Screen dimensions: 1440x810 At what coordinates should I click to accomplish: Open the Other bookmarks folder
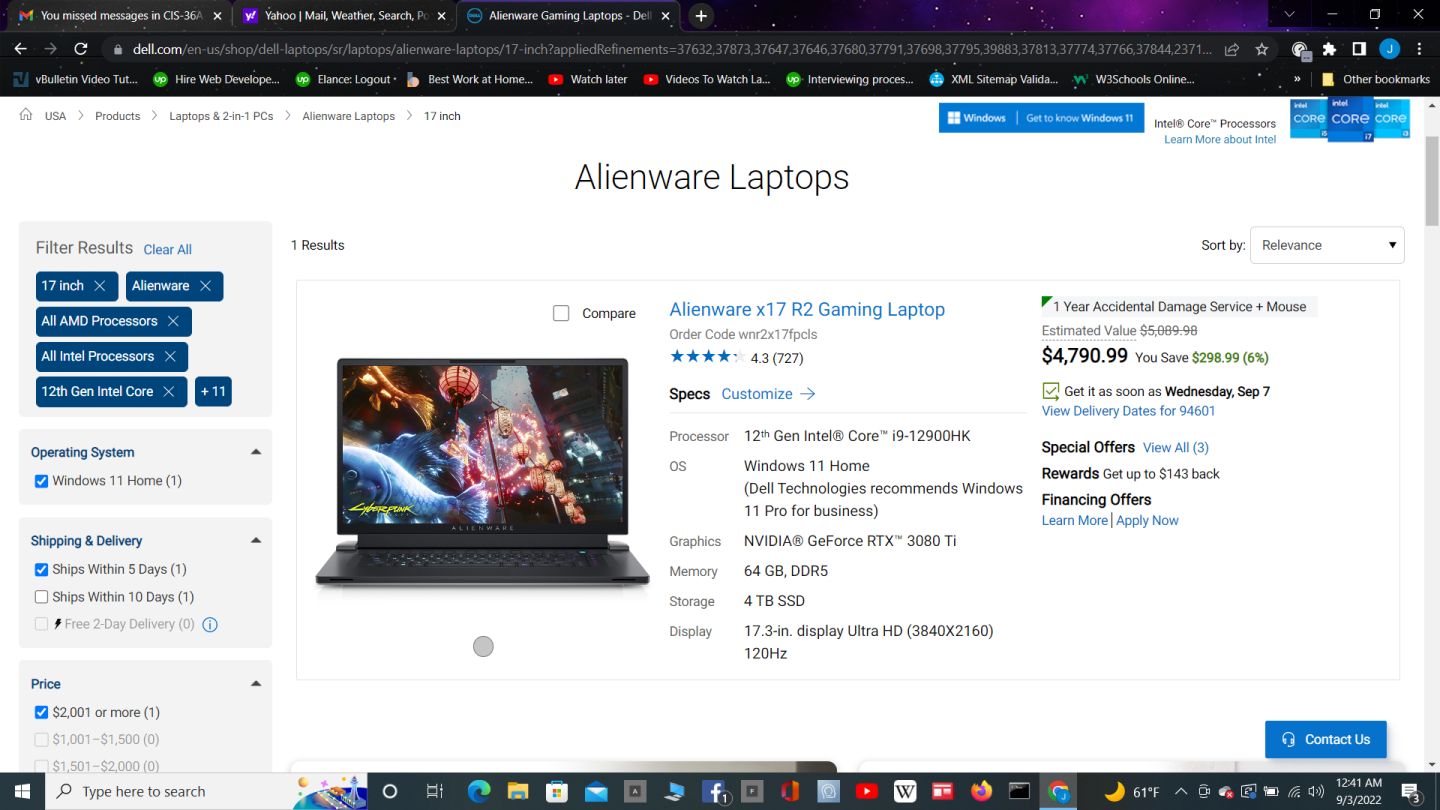[1375, 79]
